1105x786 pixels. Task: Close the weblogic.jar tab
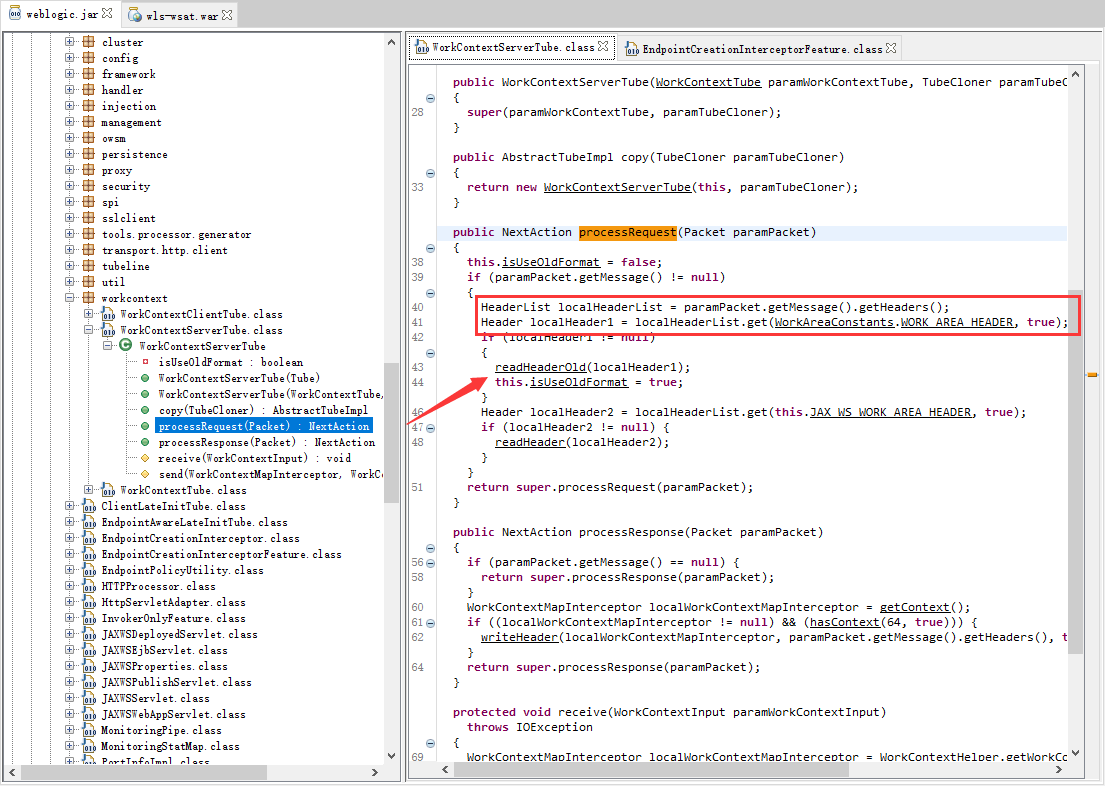pyautogui.click(x=107, y=13)
